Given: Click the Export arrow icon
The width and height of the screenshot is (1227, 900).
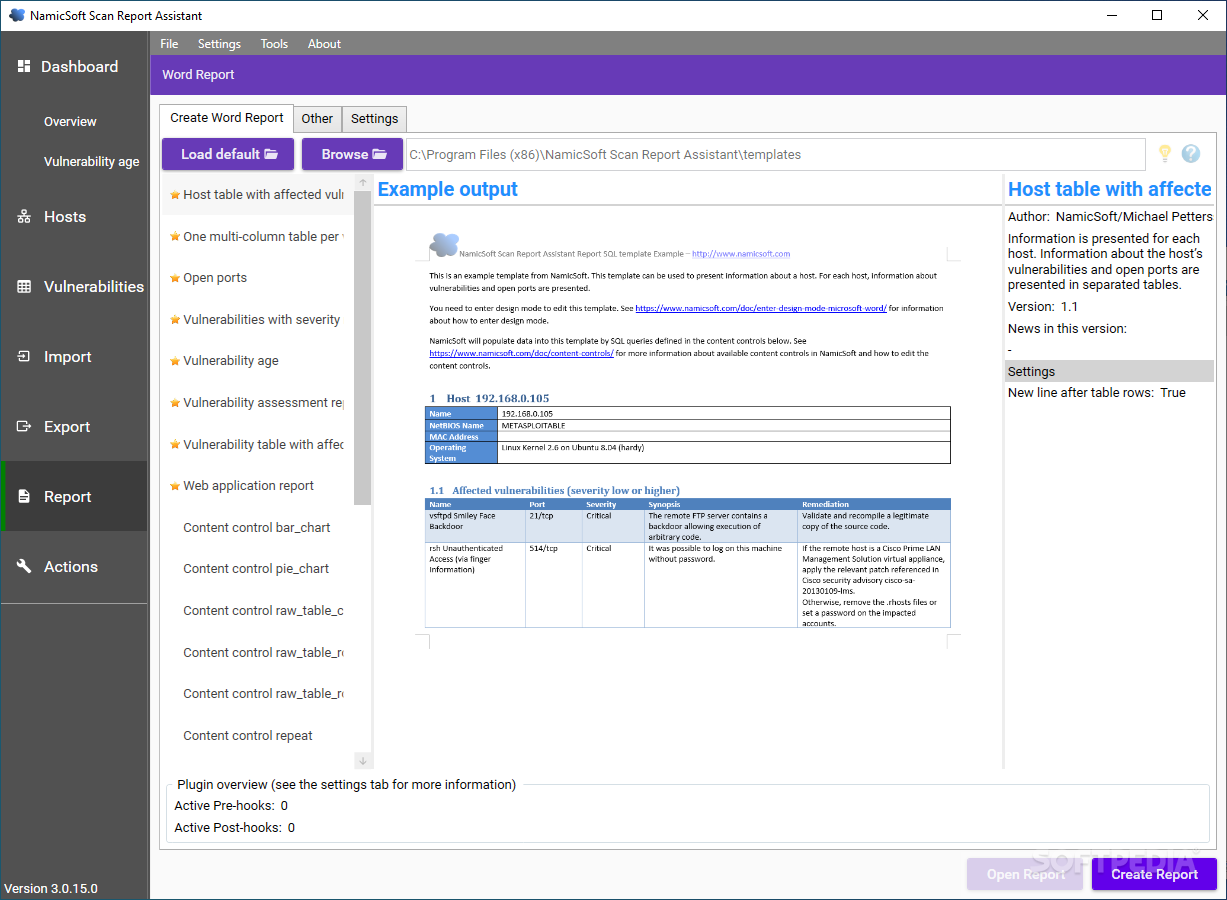Looking at the screenshot, I should click(24, 426).
